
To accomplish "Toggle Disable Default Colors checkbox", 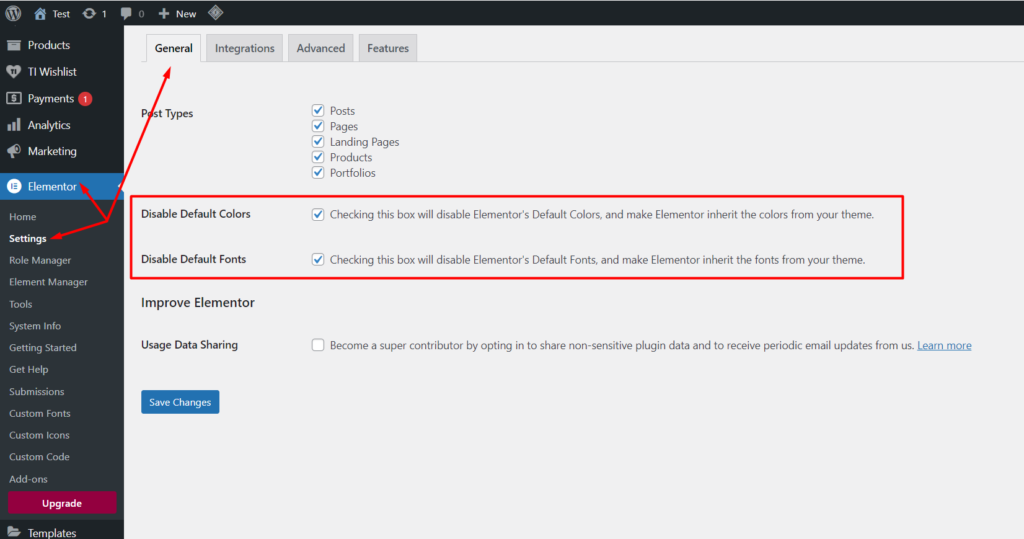I will click(318, 214).
